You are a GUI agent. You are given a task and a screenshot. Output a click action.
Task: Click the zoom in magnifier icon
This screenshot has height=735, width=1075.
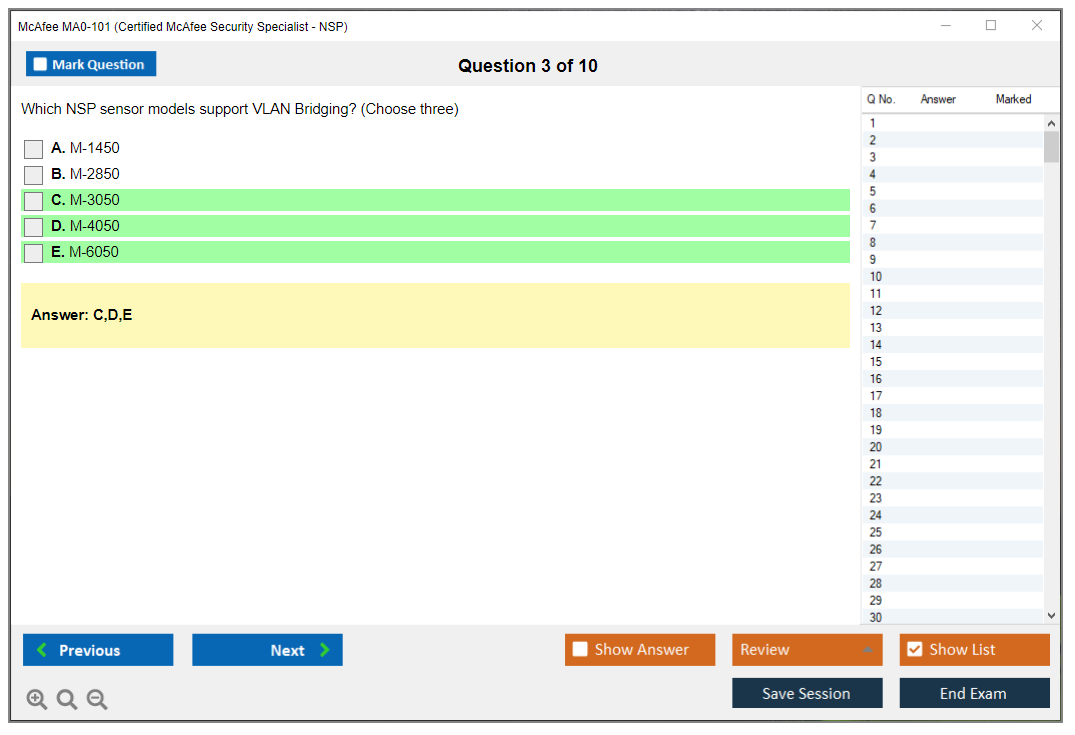click(37, 700)
